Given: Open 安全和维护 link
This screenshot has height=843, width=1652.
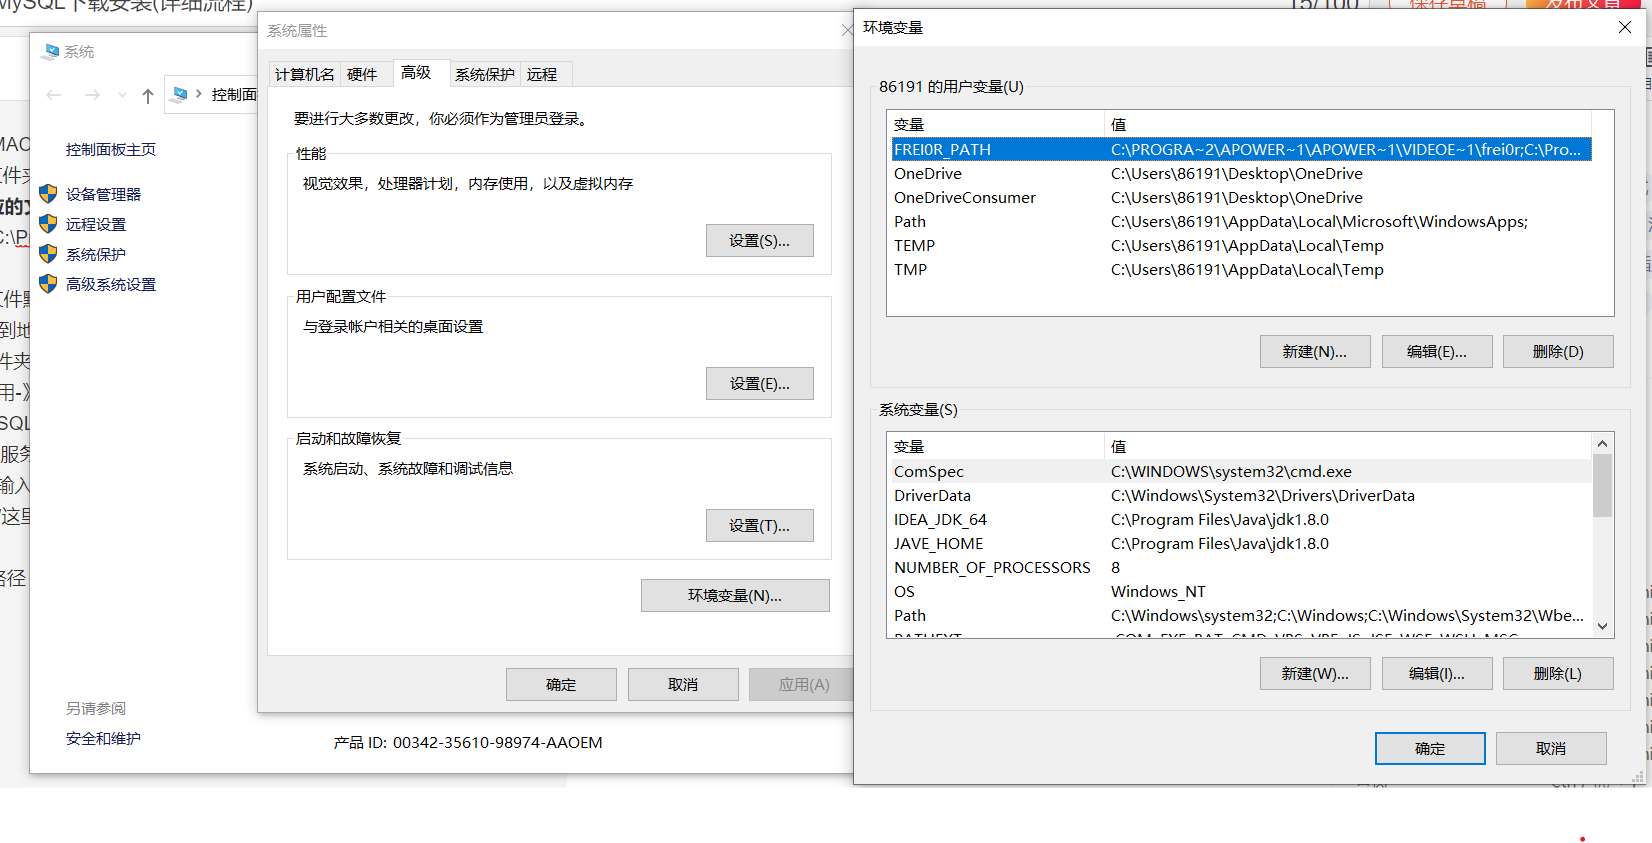Looking at the screenshot, I should (x=103, y=739).
